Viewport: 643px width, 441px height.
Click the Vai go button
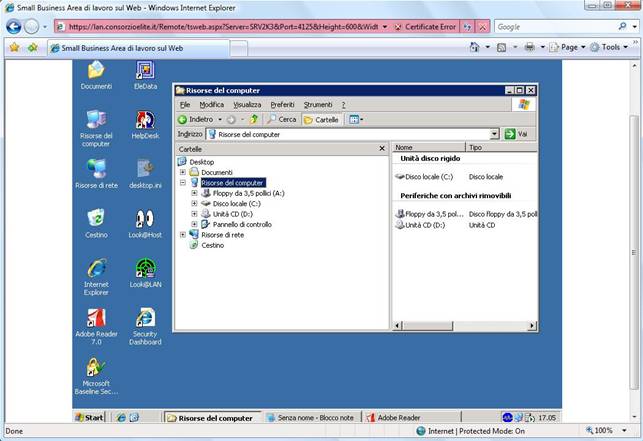click(516, 134)
